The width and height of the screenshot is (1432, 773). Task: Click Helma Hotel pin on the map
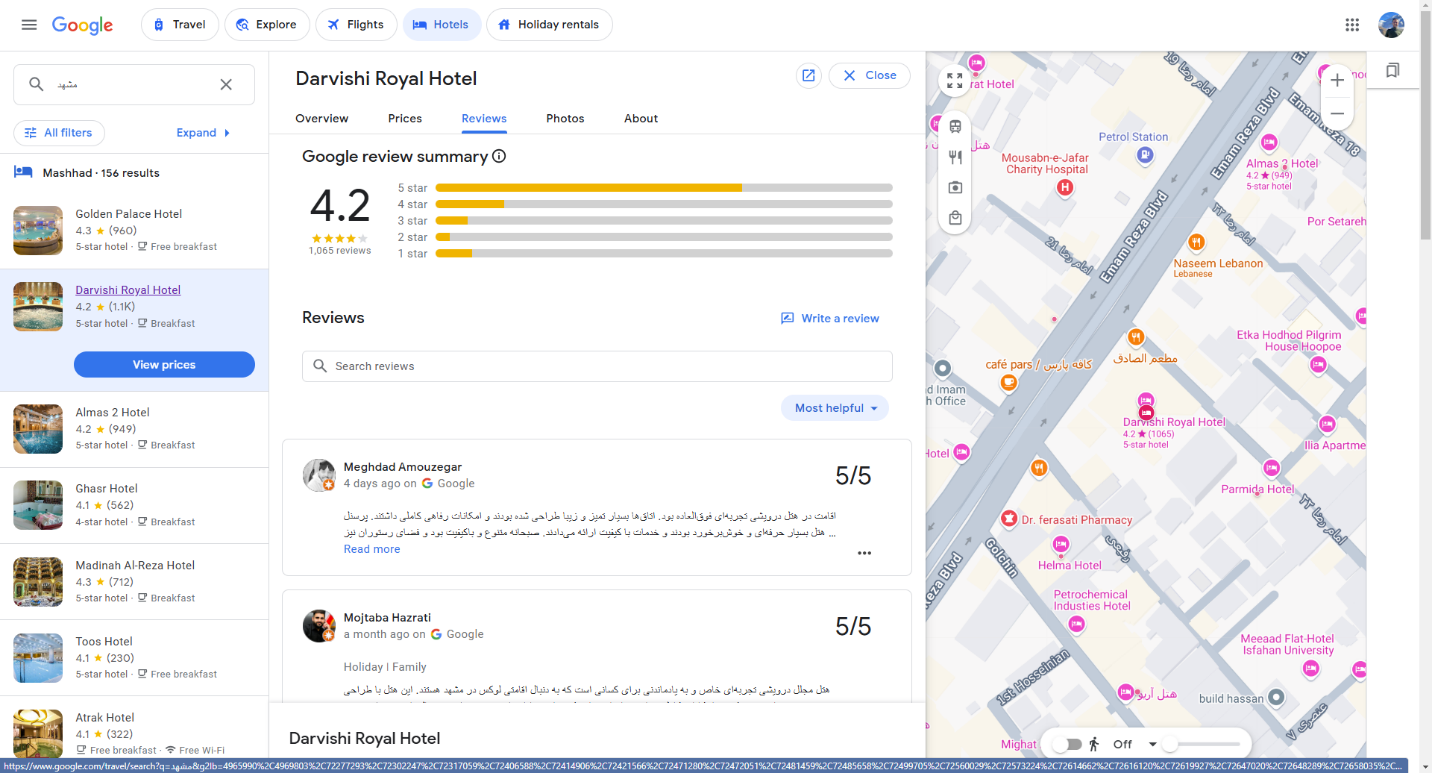1061,545
